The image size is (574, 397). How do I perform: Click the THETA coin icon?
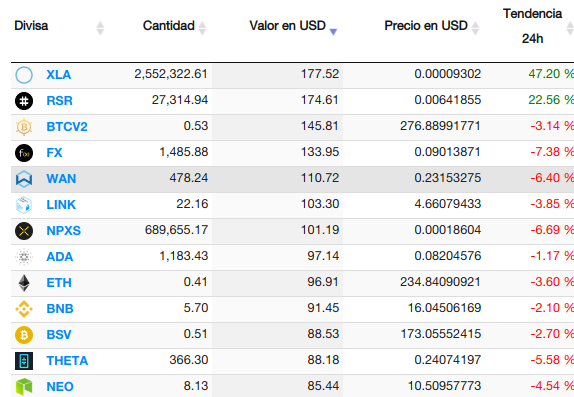coord(24,361)
